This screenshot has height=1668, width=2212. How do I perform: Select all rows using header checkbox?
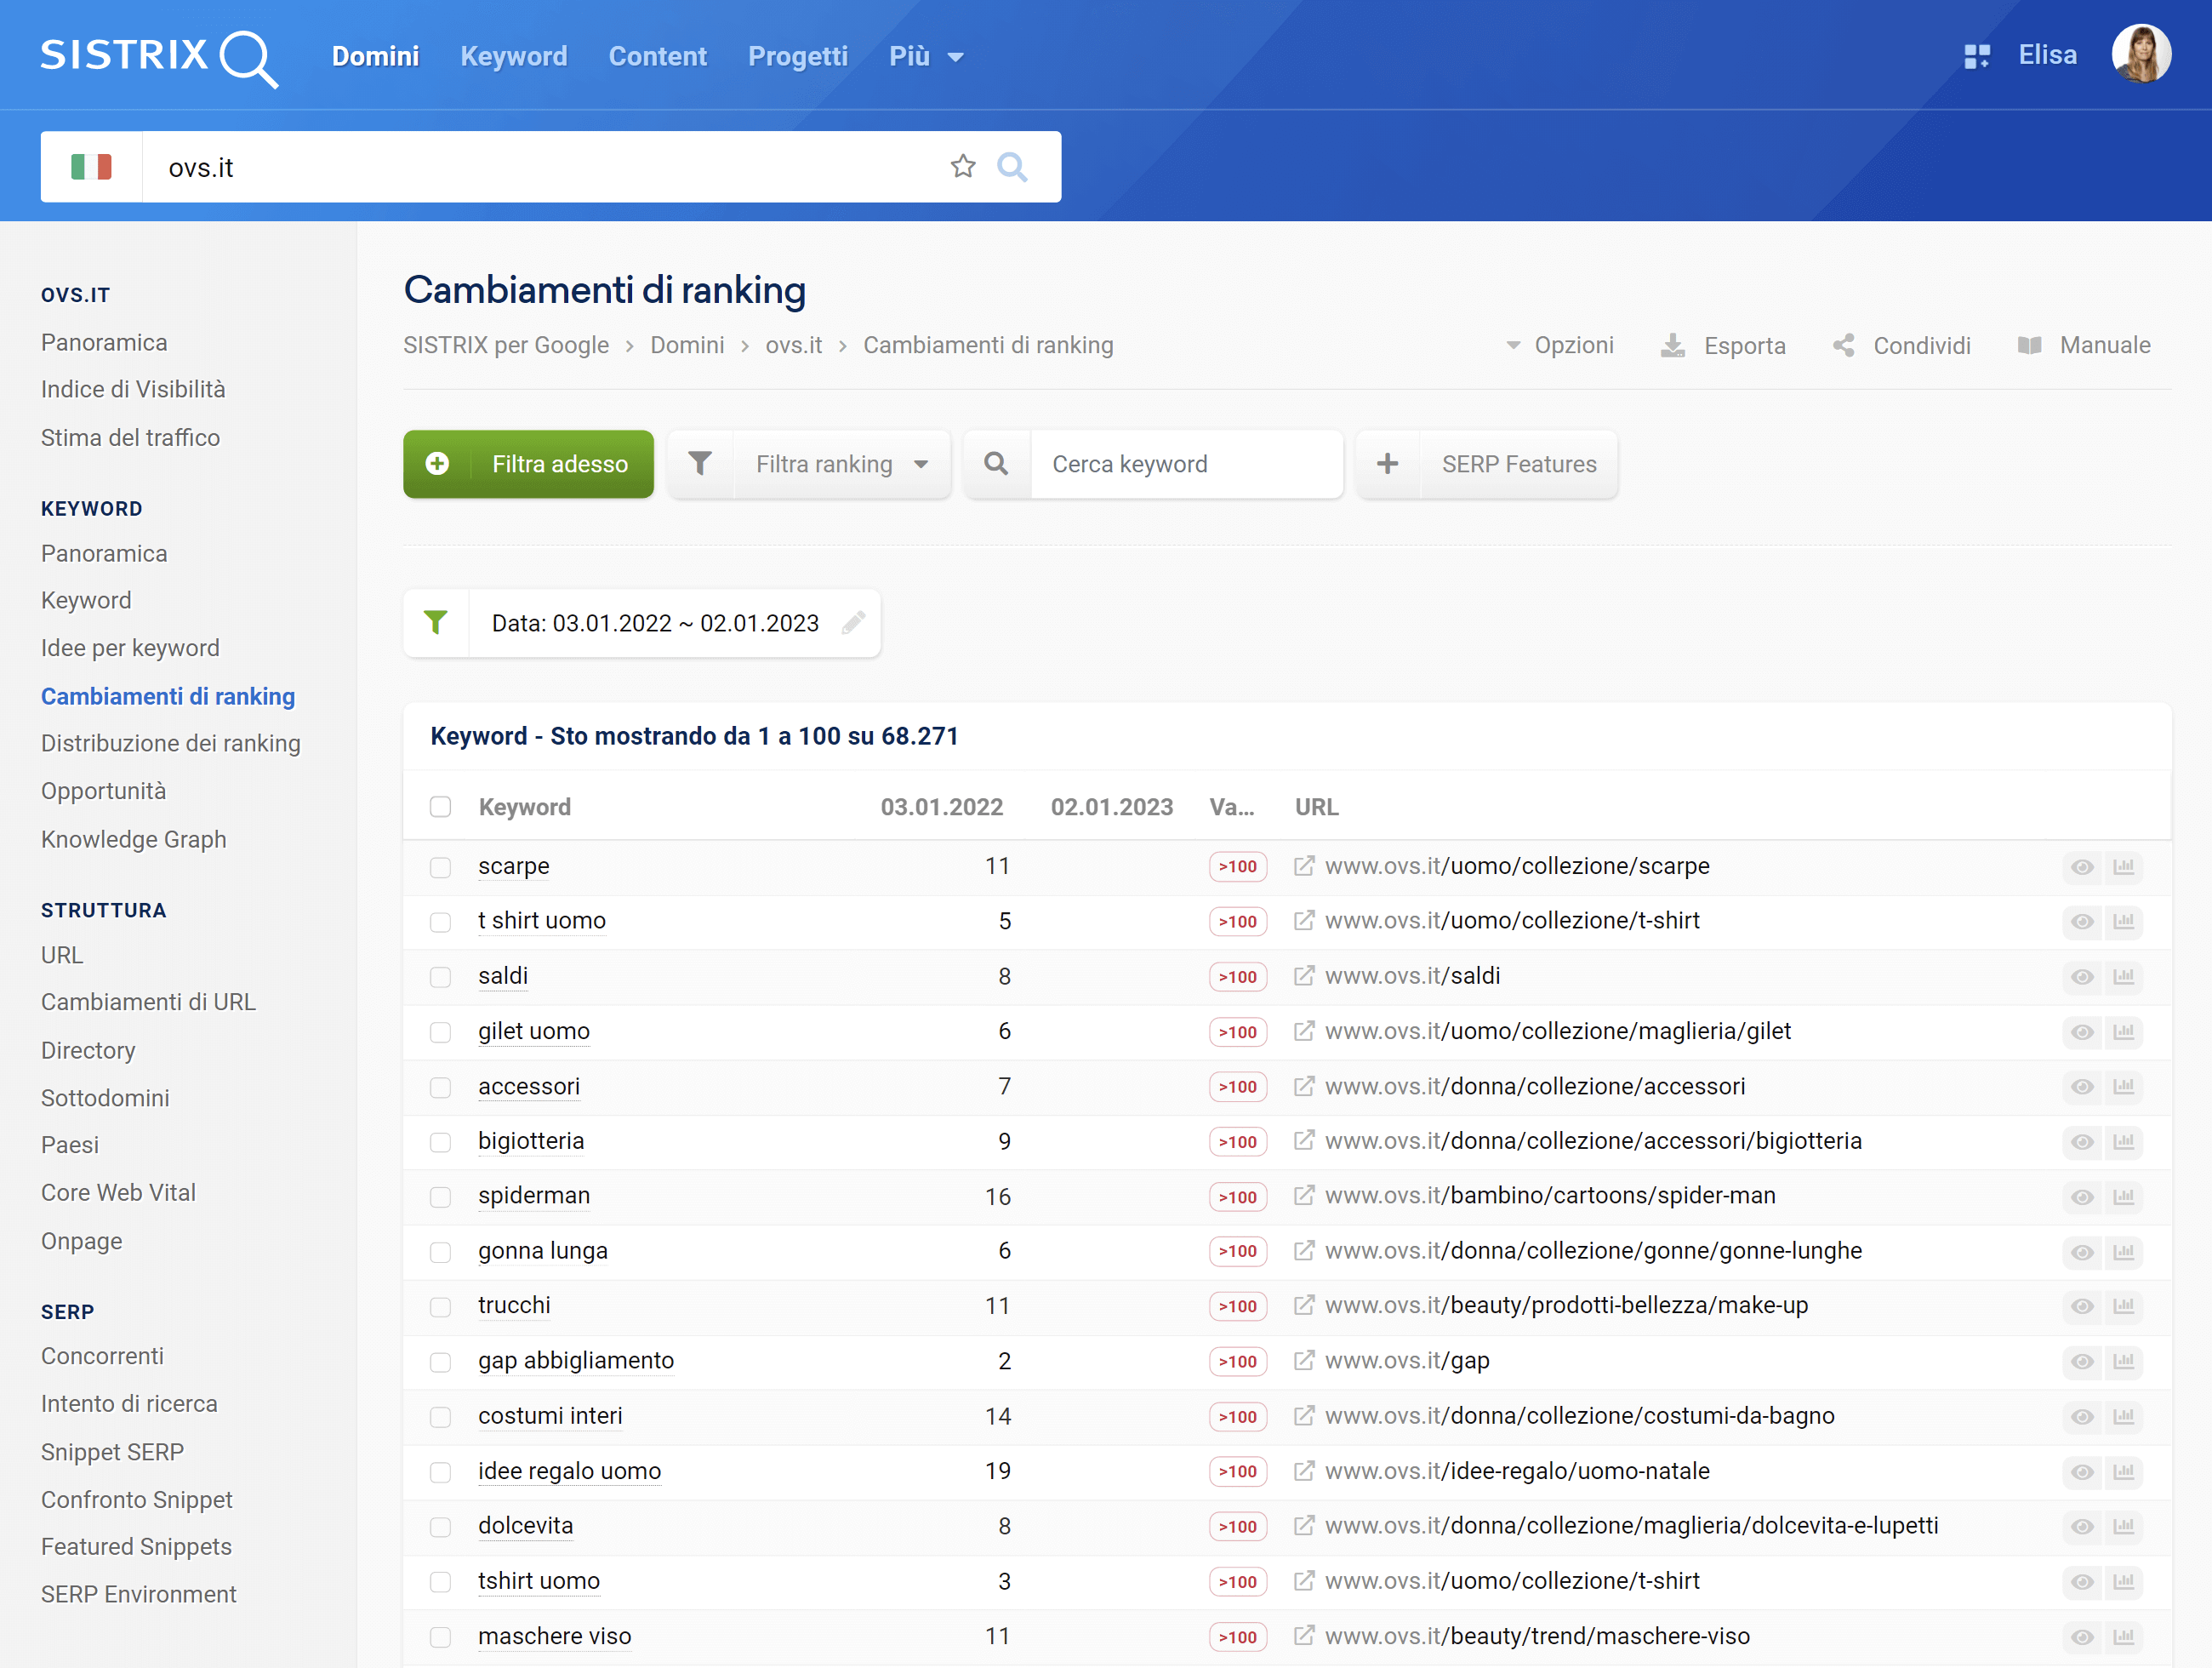coord(440,807)
